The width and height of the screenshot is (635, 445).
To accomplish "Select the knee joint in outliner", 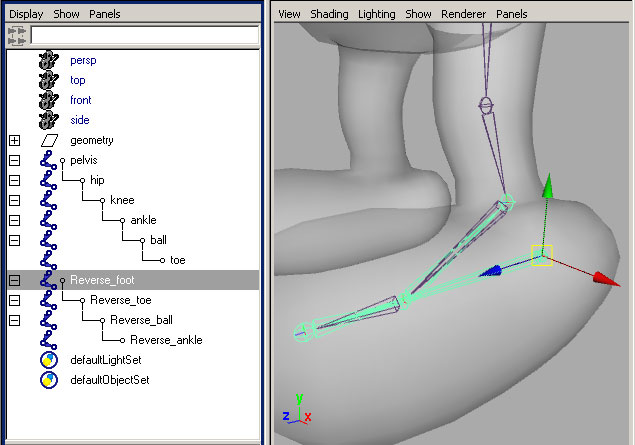I will coord(122,200).
